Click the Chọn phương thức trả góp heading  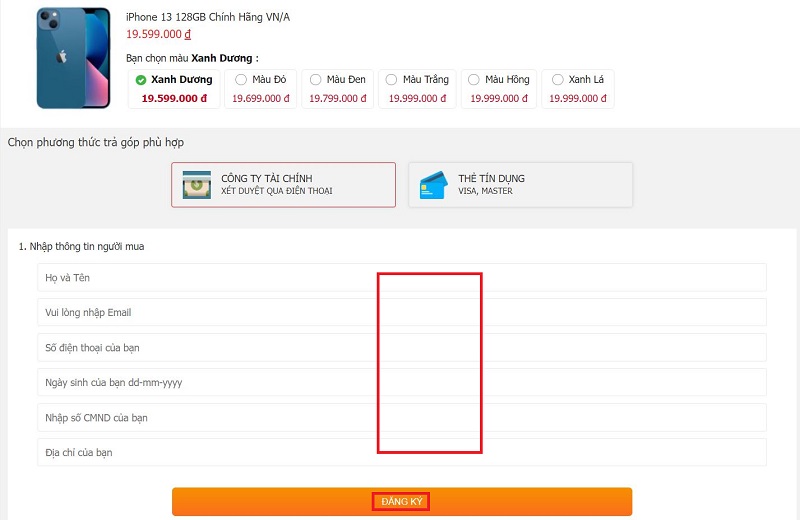coord(96,142)
